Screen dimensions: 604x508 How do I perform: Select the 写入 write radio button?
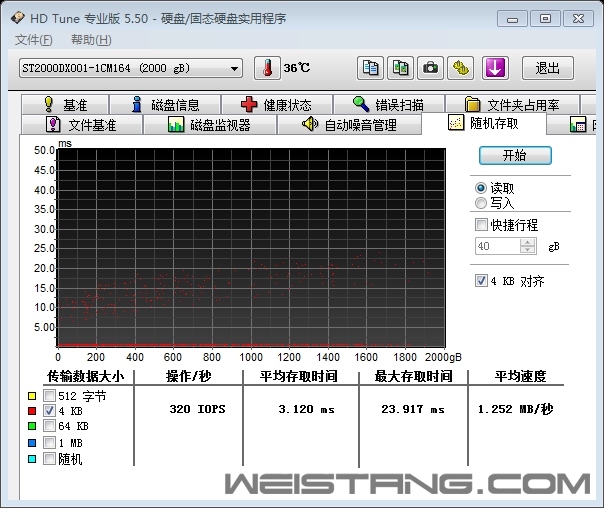coord(481,203)
